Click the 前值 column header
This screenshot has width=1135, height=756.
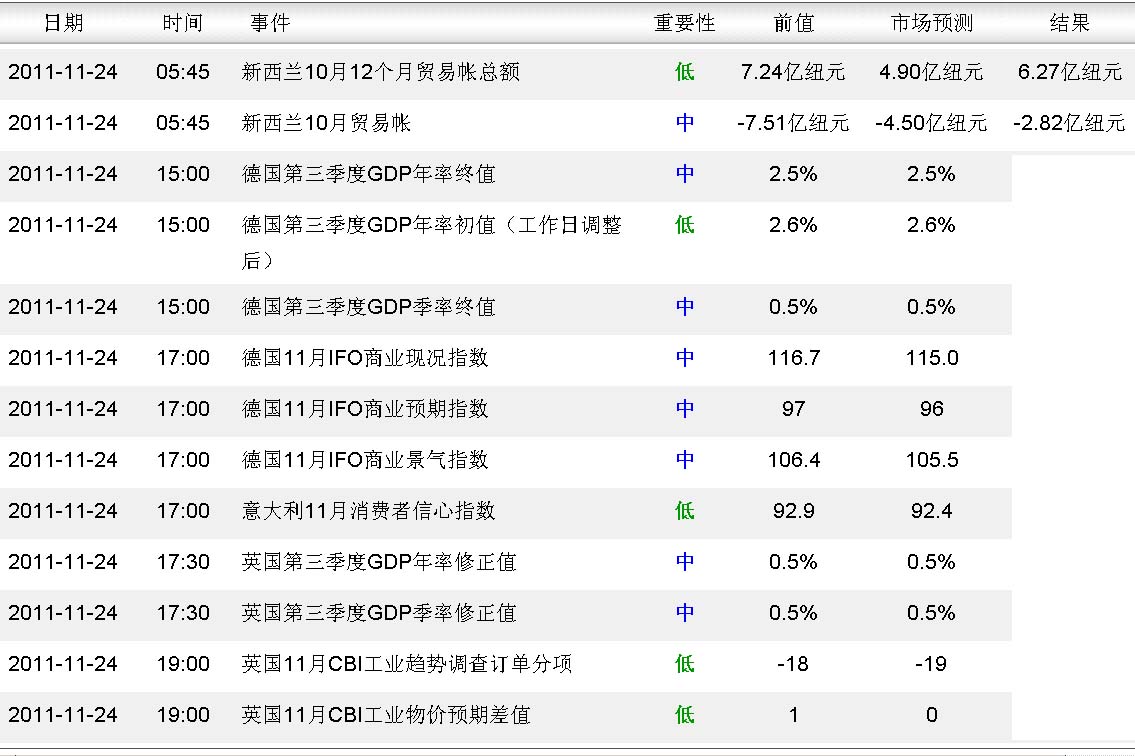pos(793,23)
